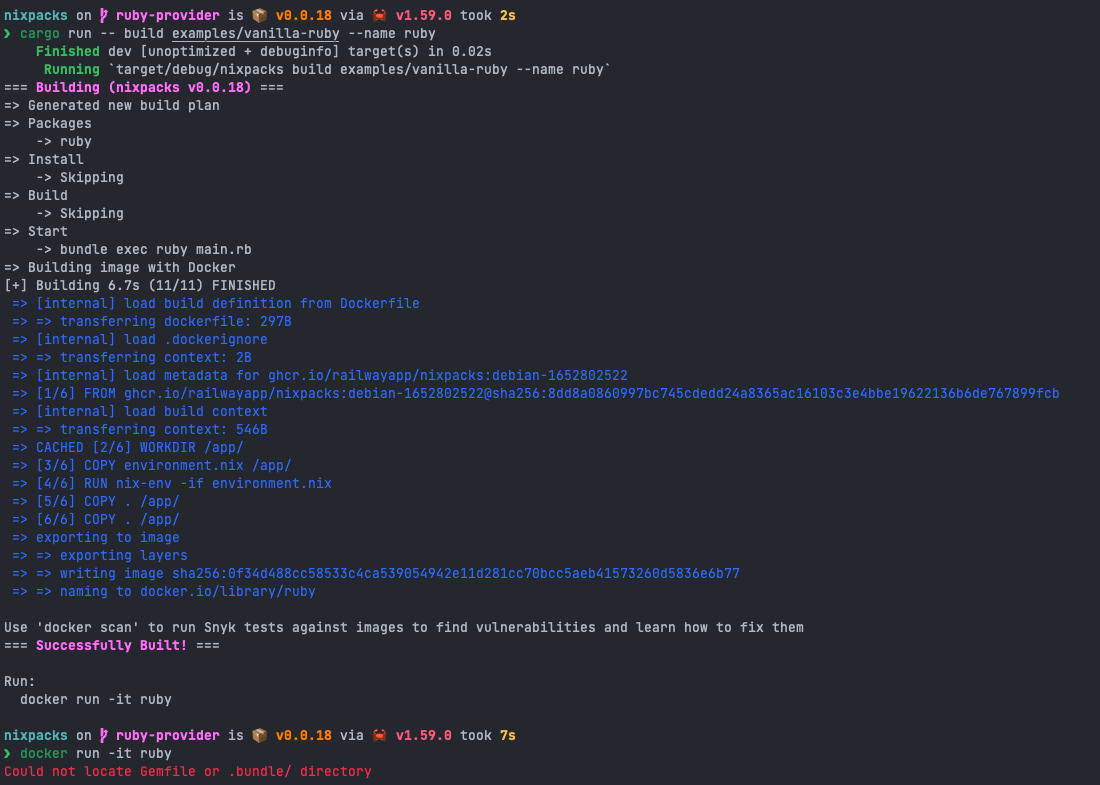The image size is (1100, 785).
Task: Click 'naming to docker.io/library/ruby' line
Action: pos(163,591)
